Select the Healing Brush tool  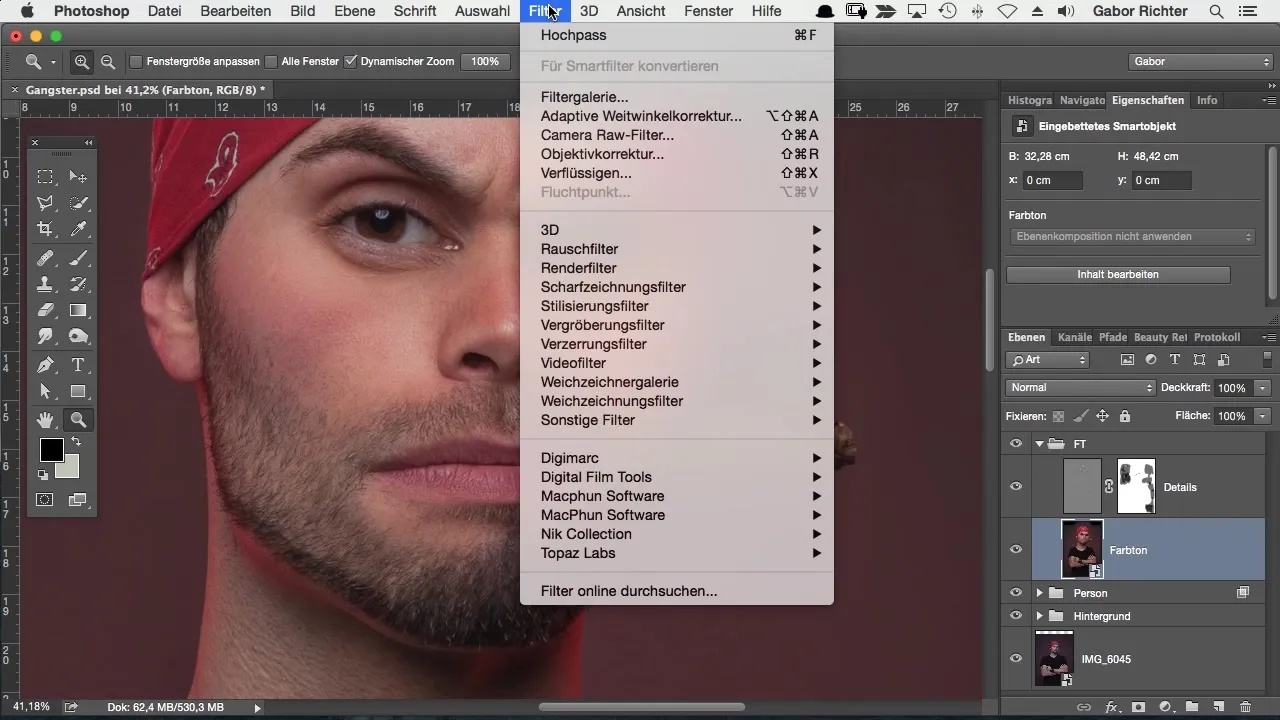[45, 258]
